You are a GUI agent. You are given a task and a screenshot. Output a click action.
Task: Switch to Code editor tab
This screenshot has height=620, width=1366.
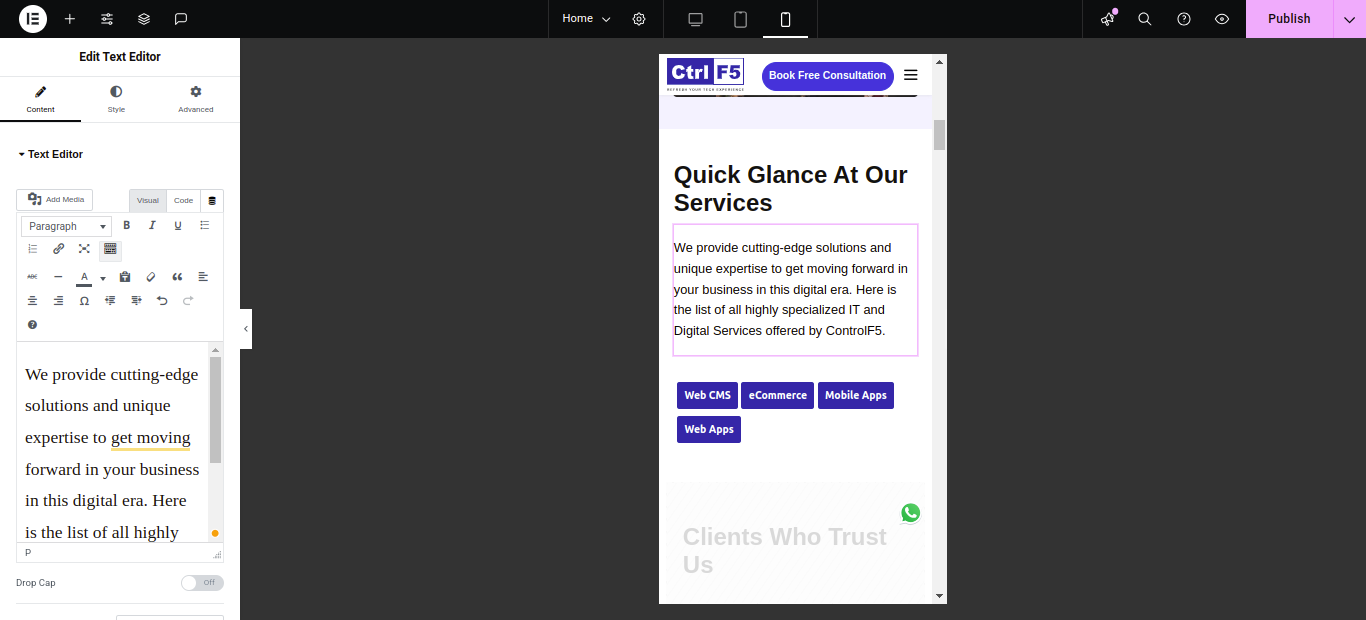(183, 201)
